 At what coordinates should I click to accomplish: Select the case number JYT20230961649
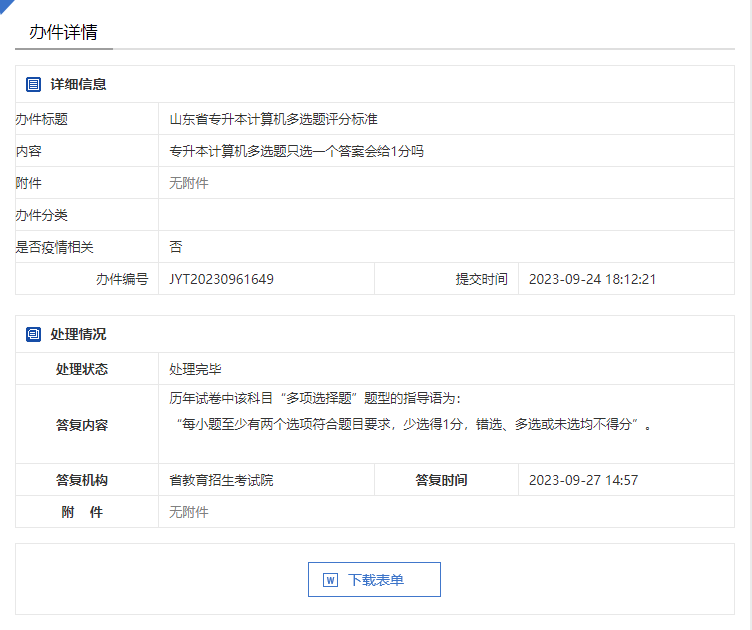[x=221, y=279]
